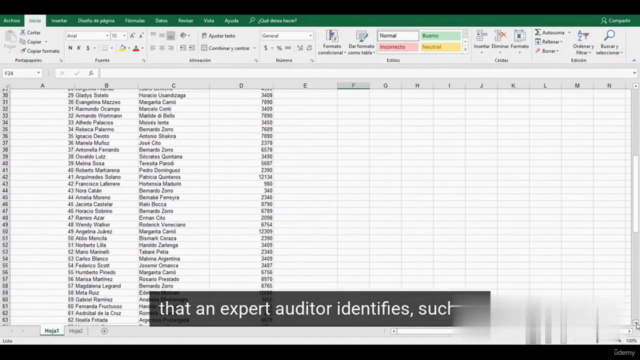The height and width of the screenshot is (360, 640).
Task: Open Ordenar y filtrar menu
Action: coord(583,42)
